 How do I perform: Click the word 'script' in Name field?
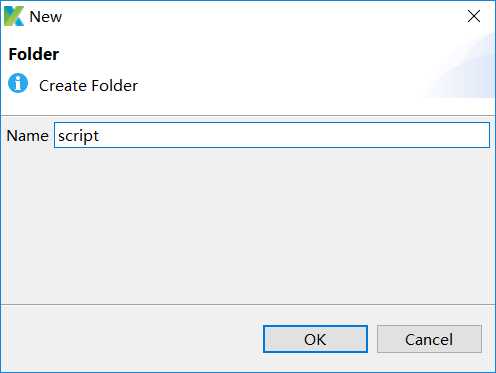78,136
